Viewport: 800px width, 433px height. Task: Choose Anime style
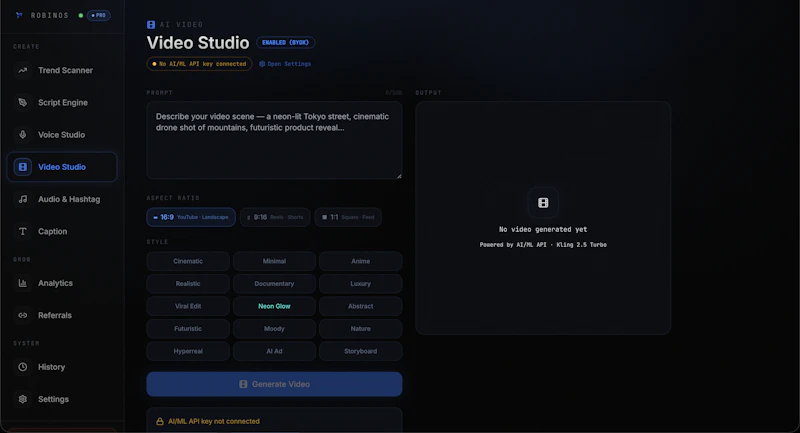[360, 261]
